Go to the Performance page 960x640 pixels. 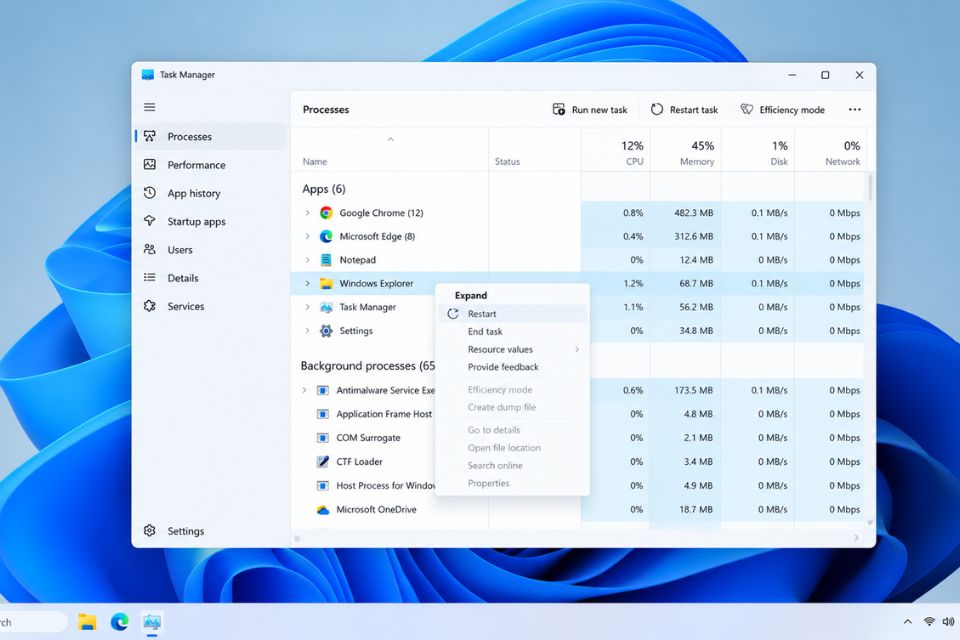pyautogui.click(x=211, y=164)
